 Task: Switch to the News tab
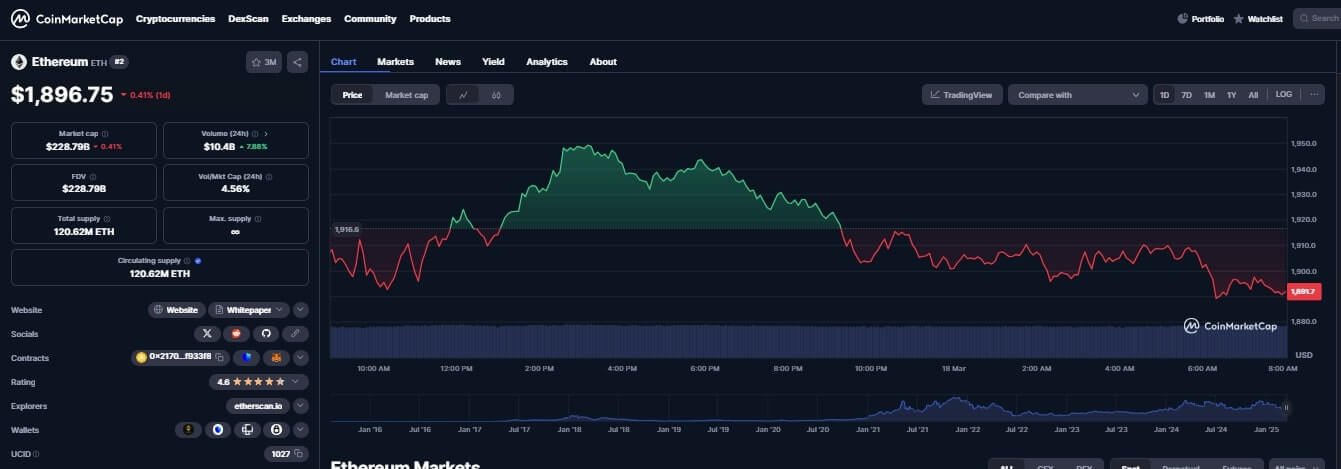click(x=448, y=62)
